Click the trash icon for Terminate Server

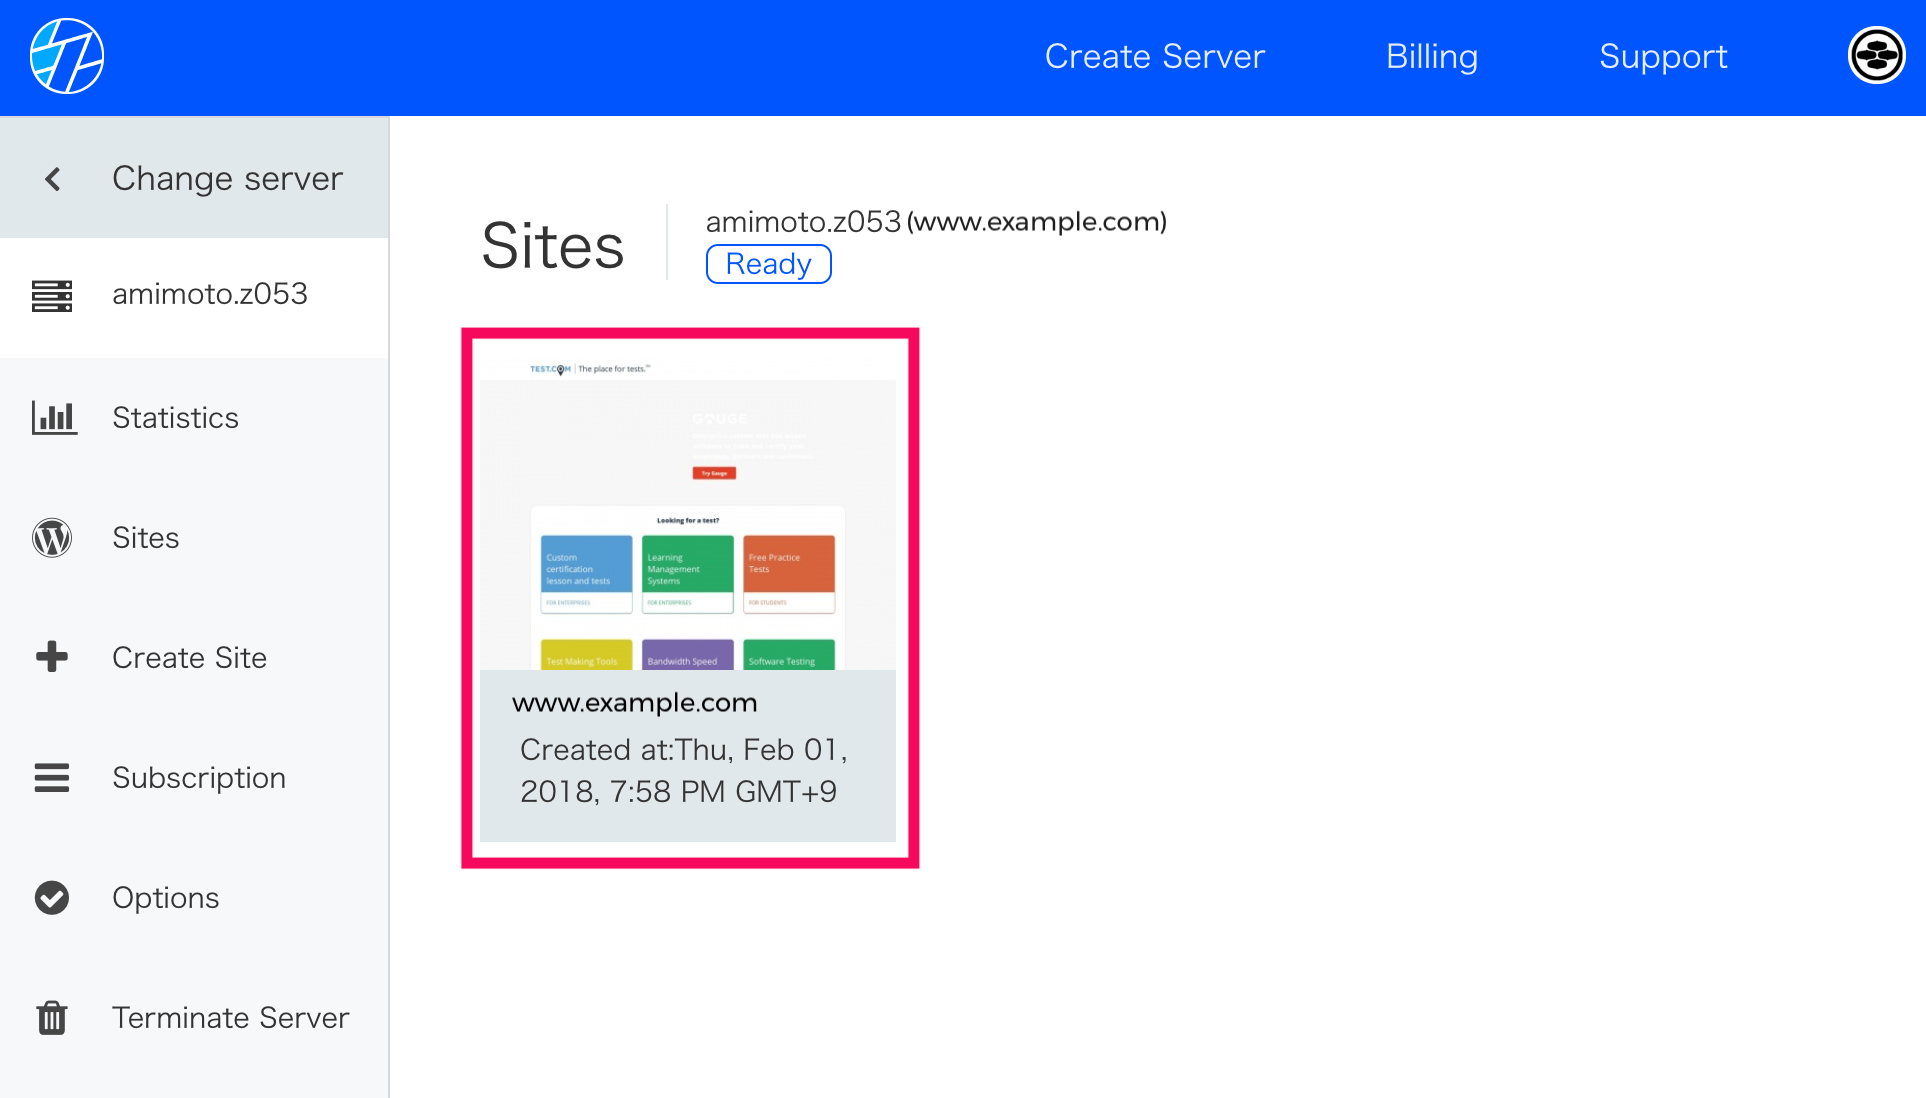52,1018
